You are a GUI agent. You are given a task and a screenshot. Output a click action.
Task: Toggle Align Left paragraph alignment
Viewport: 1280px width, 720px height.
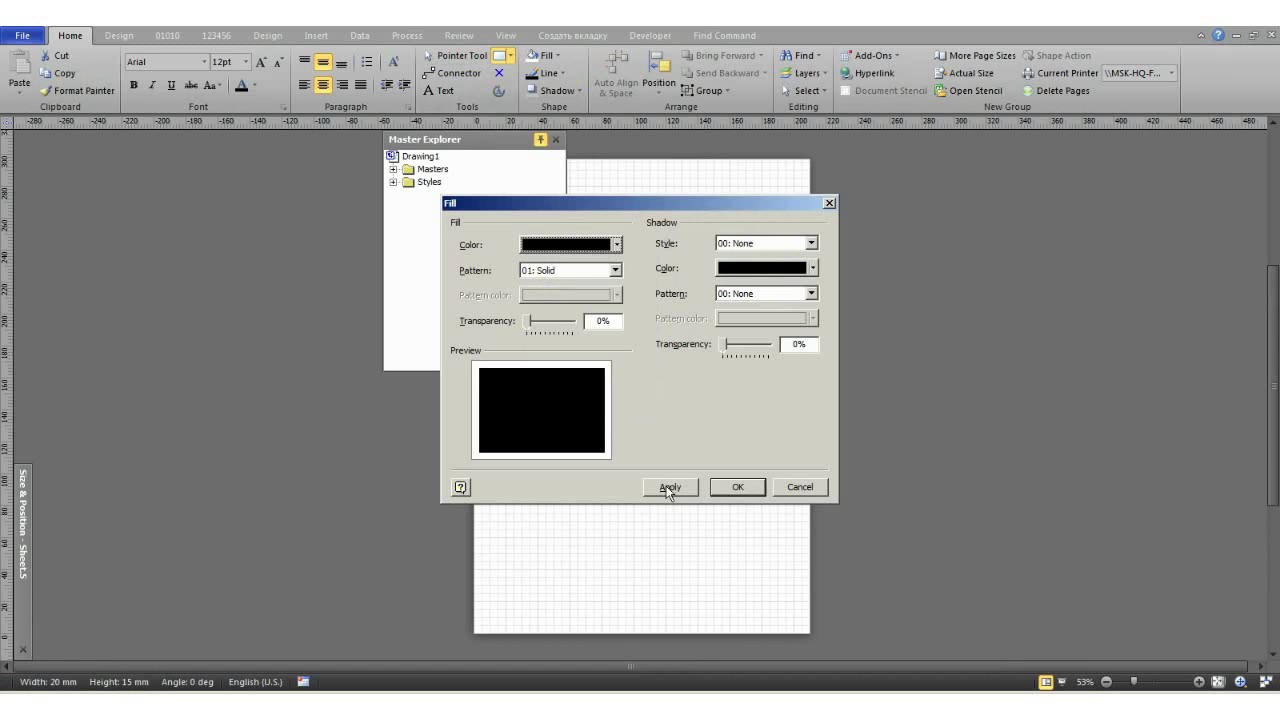305,85
